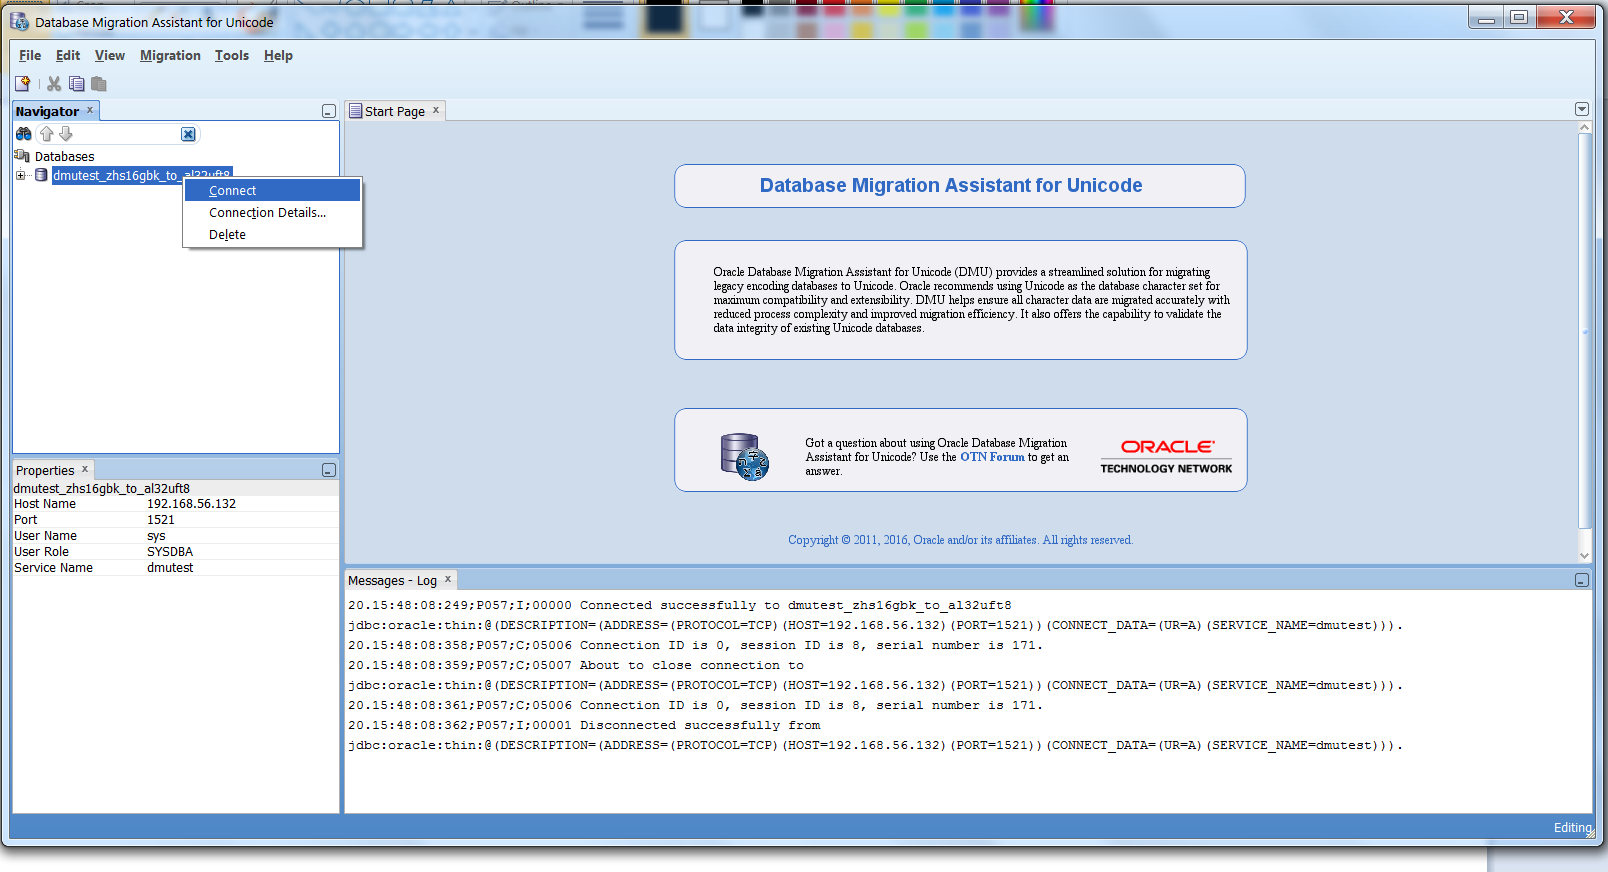Image resolution: width=1608 pixels, height=872 pixels.
Task: Click the Databases plug icon
Action: [22, 156]
